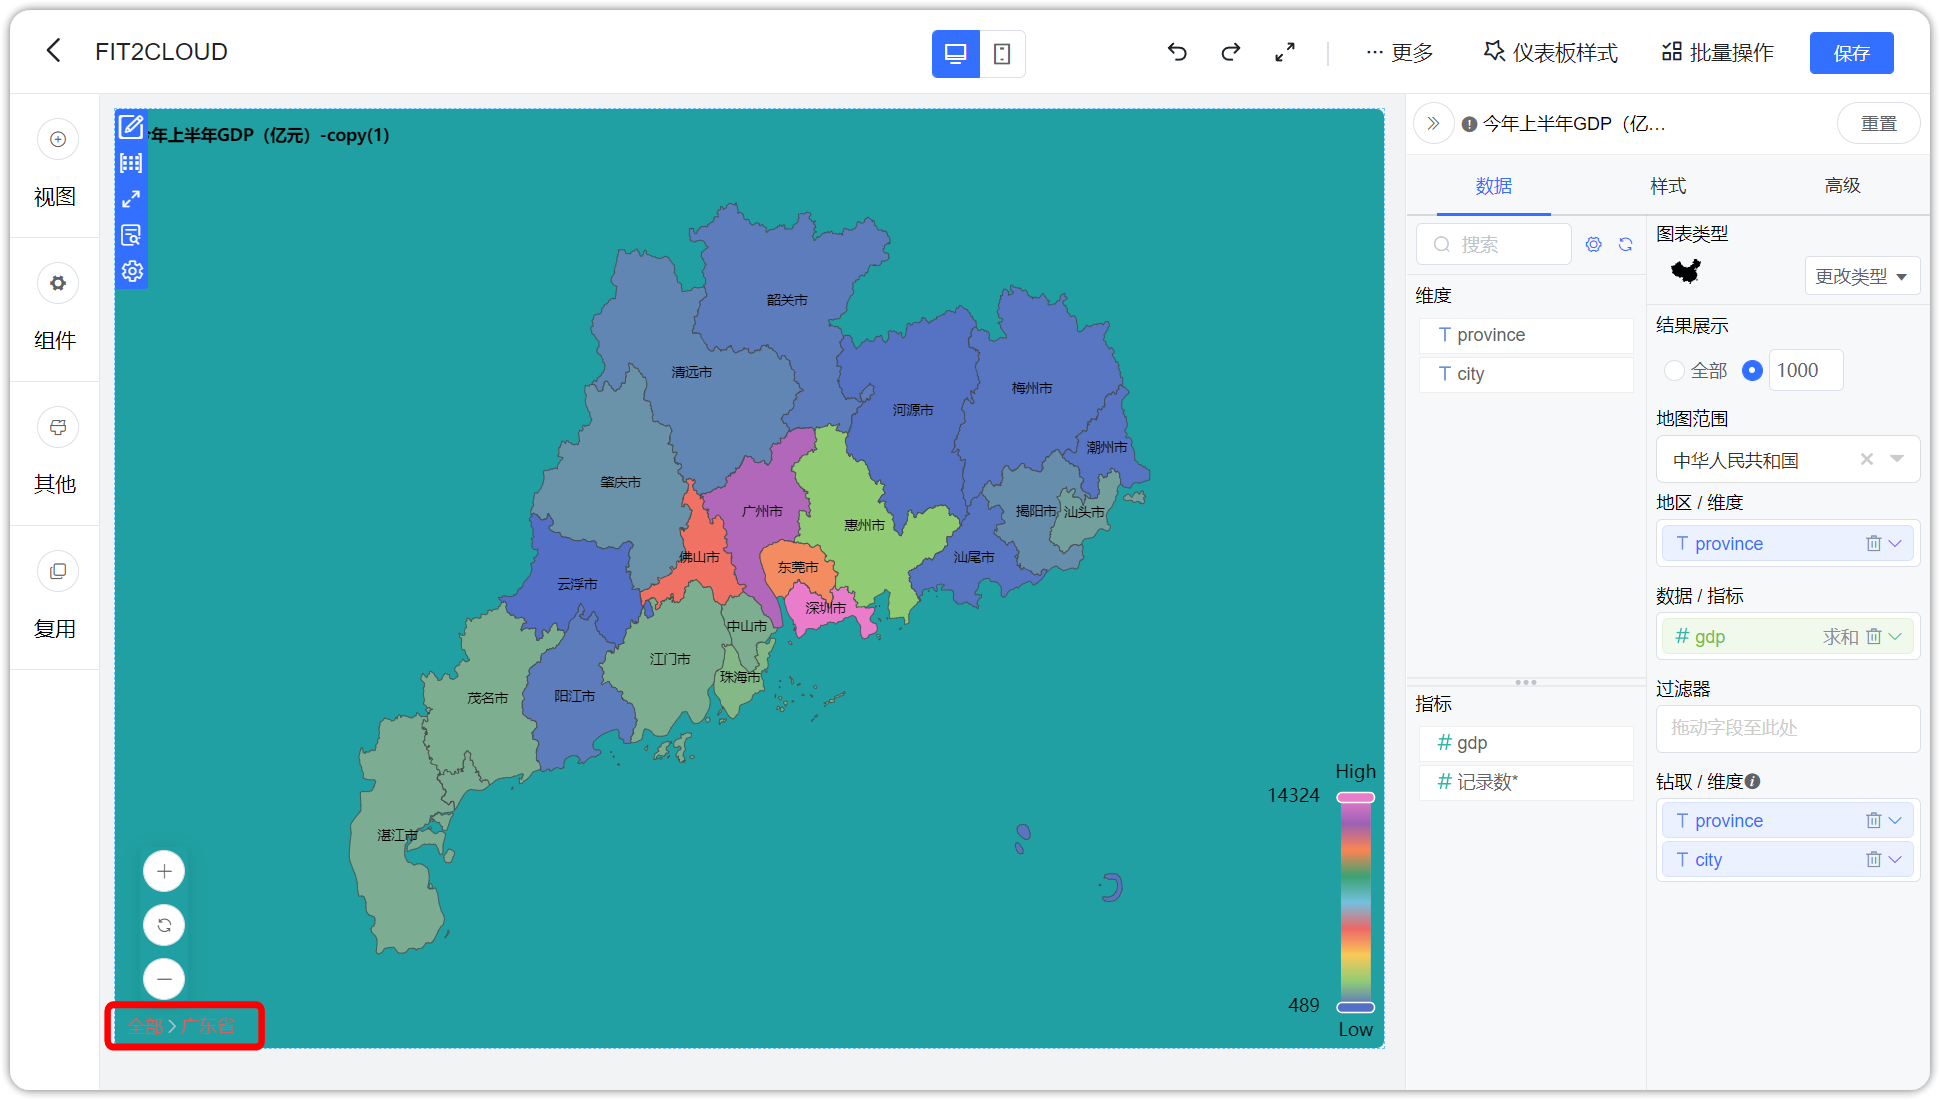Screen dimensions: 1940x1100
Task: Click the enlarge arrows icon on the chart
Action: point(131,199)
